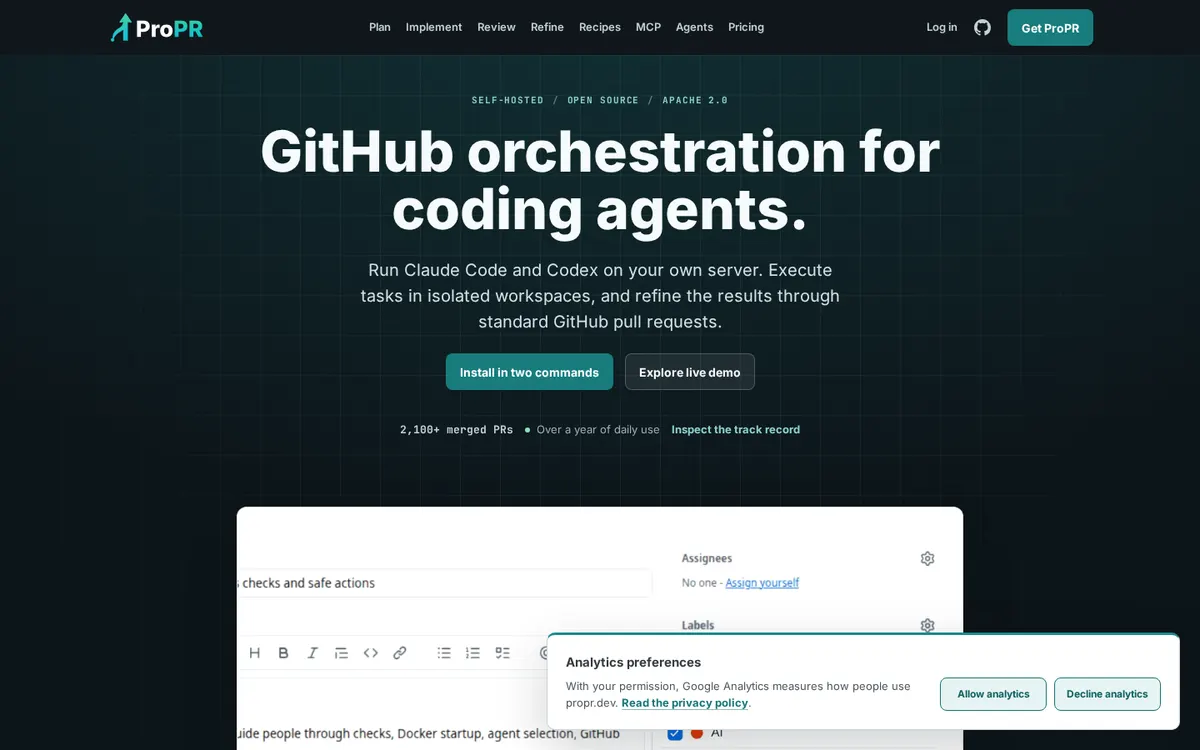
Task: Open the Recipes page
Action: [600, 27]
